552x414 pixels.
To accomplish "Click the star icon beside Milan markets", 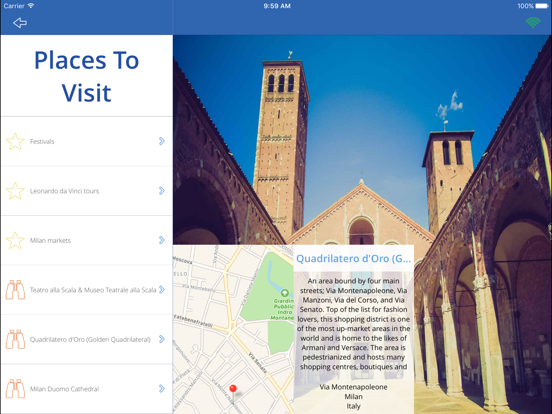I will coord(15,240).
